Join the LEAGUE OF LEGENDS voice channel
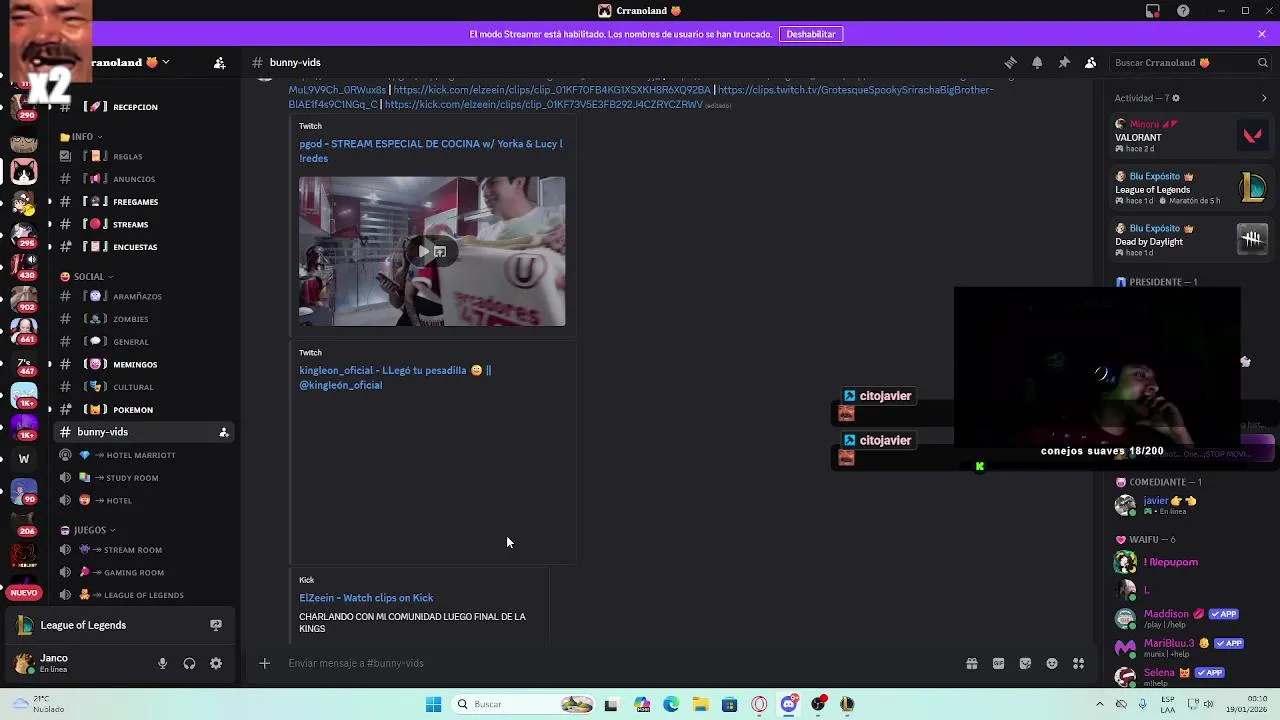The width and height of the screenshot is (1280, 720). (144, 595)
